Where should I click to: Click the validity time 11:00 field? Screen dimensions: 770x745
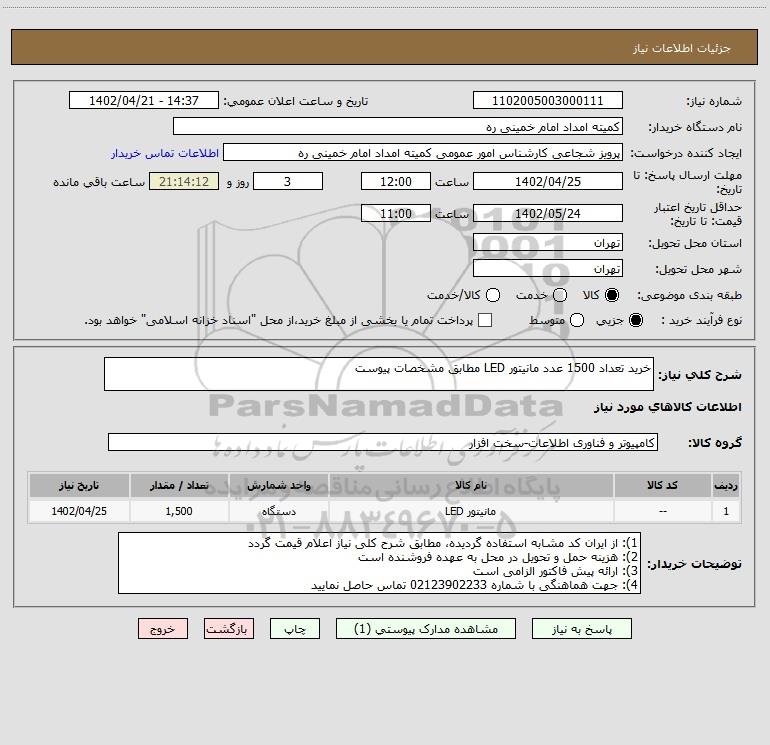396,213
